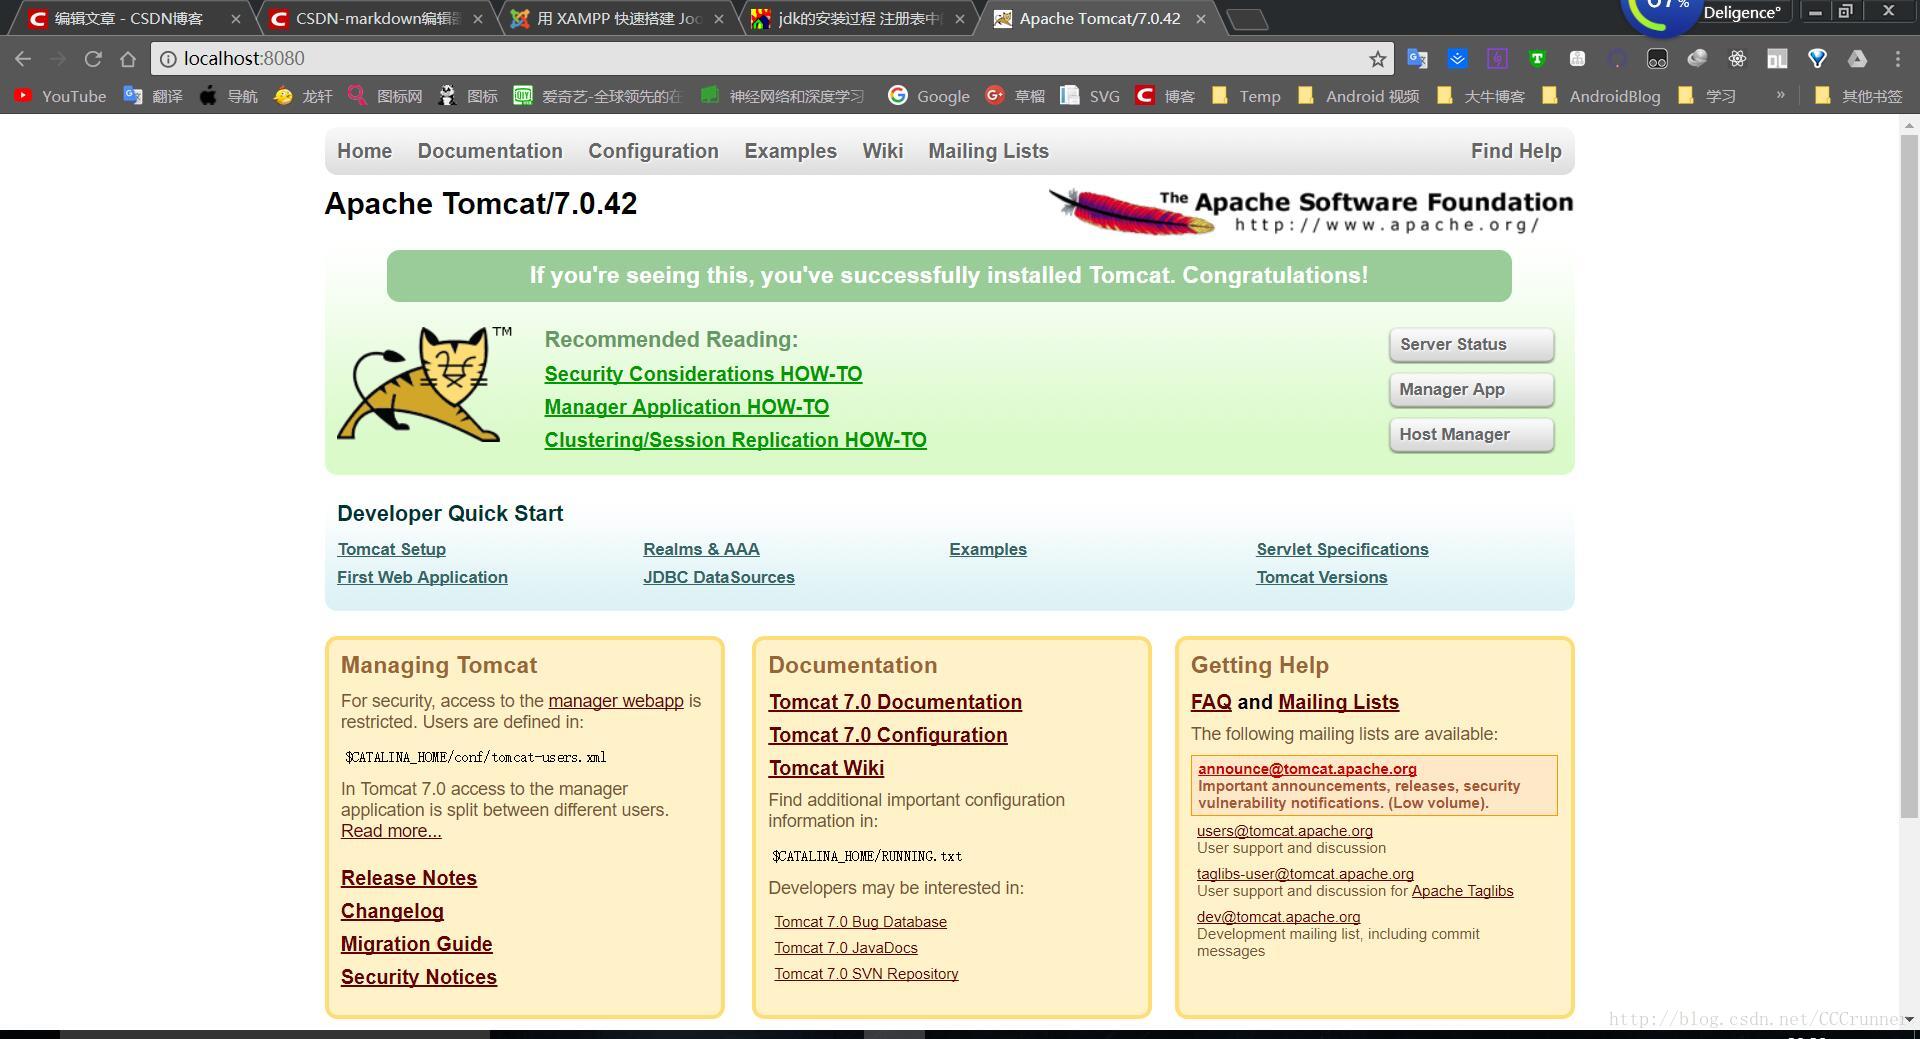This screenshot has width=1920, height=1039.
Task: Expand the Android 视频 bookmark folder
Action: 1358,96
